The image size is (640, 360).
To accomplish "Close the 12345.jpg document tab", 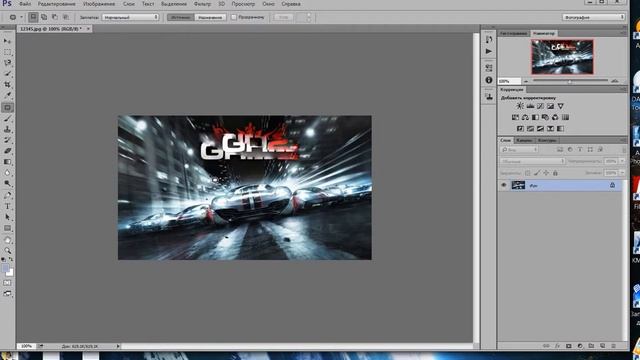I will (x=88, y=29).
